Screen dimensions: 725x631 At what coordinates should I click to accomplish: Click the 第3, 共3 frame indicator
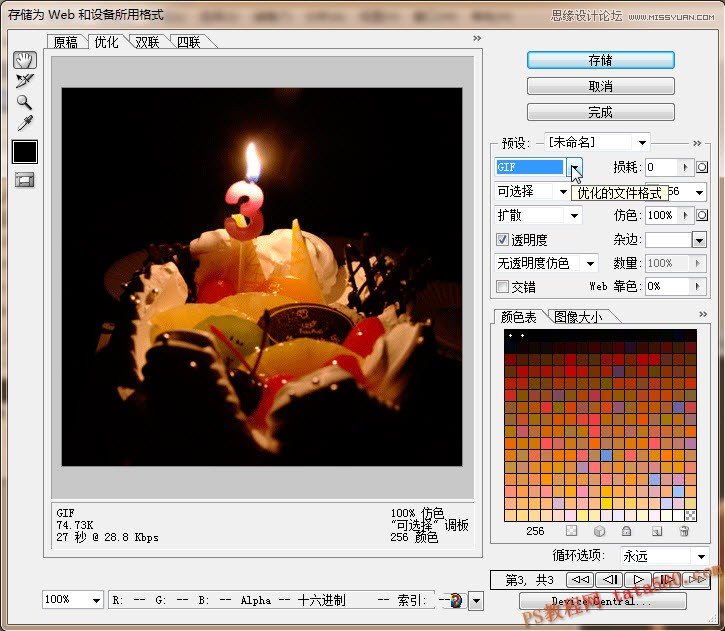tap(529, 580)
